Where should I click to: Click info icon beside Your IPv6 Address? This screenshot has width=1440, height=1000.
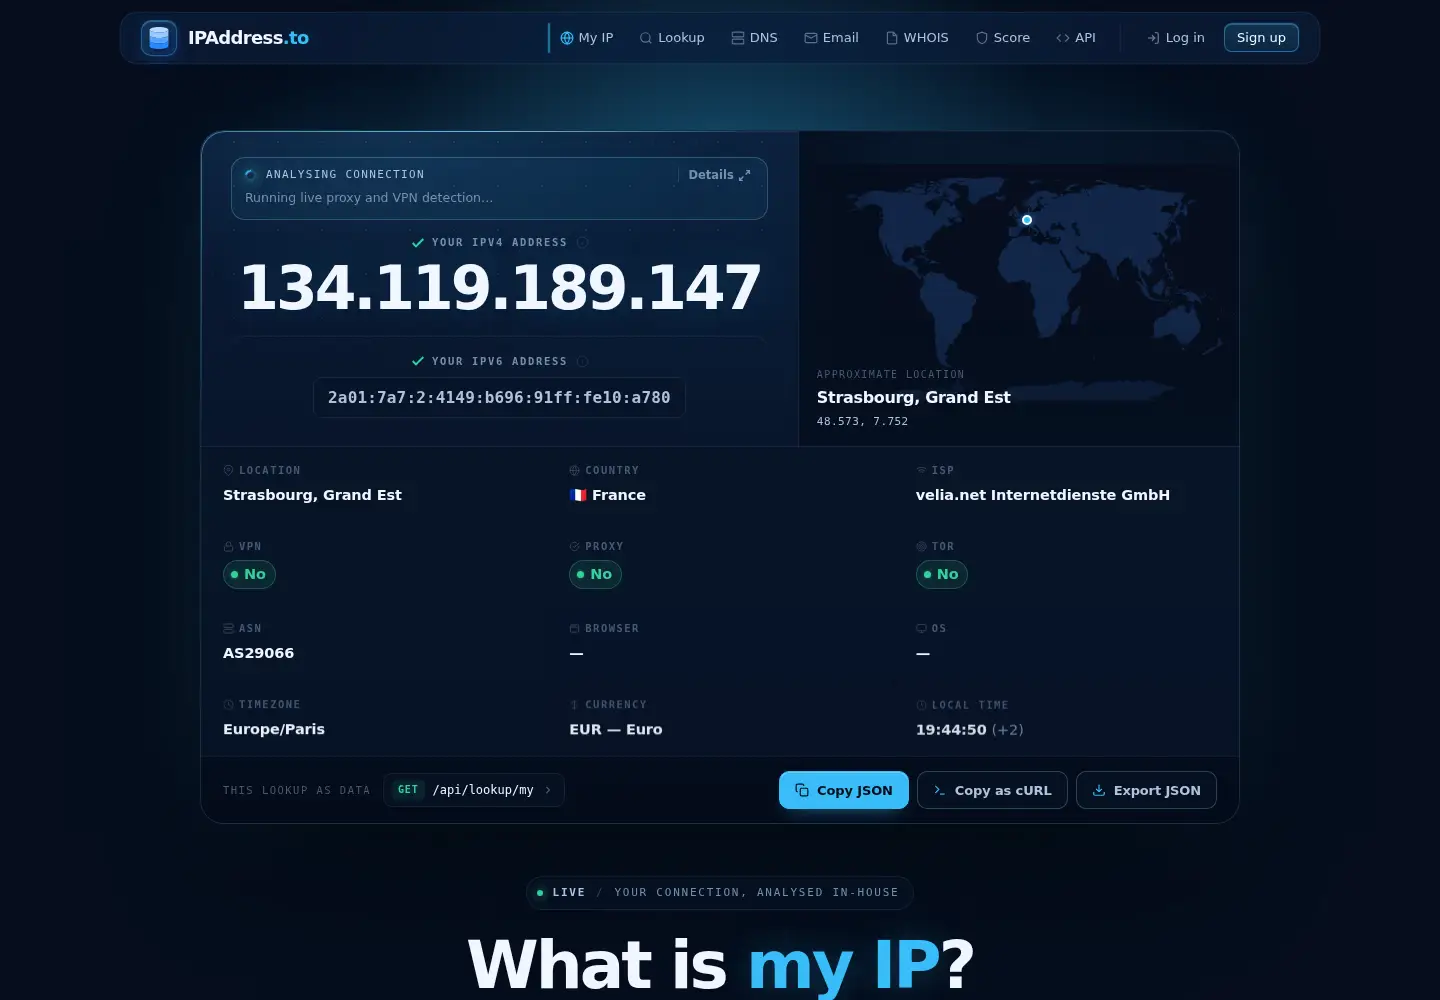pyautogui.click(x=583, y=362)
